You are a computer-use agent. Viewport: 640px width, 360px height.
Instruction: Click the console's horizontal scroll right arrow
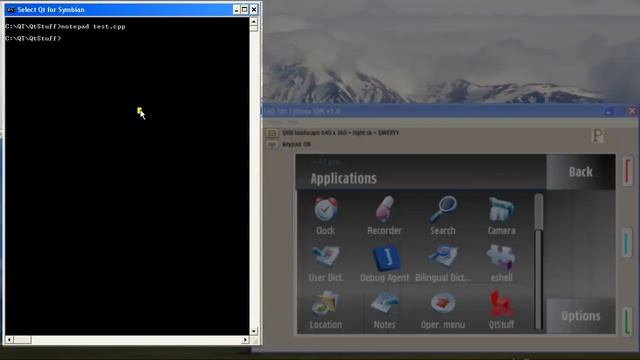point(245,340)
